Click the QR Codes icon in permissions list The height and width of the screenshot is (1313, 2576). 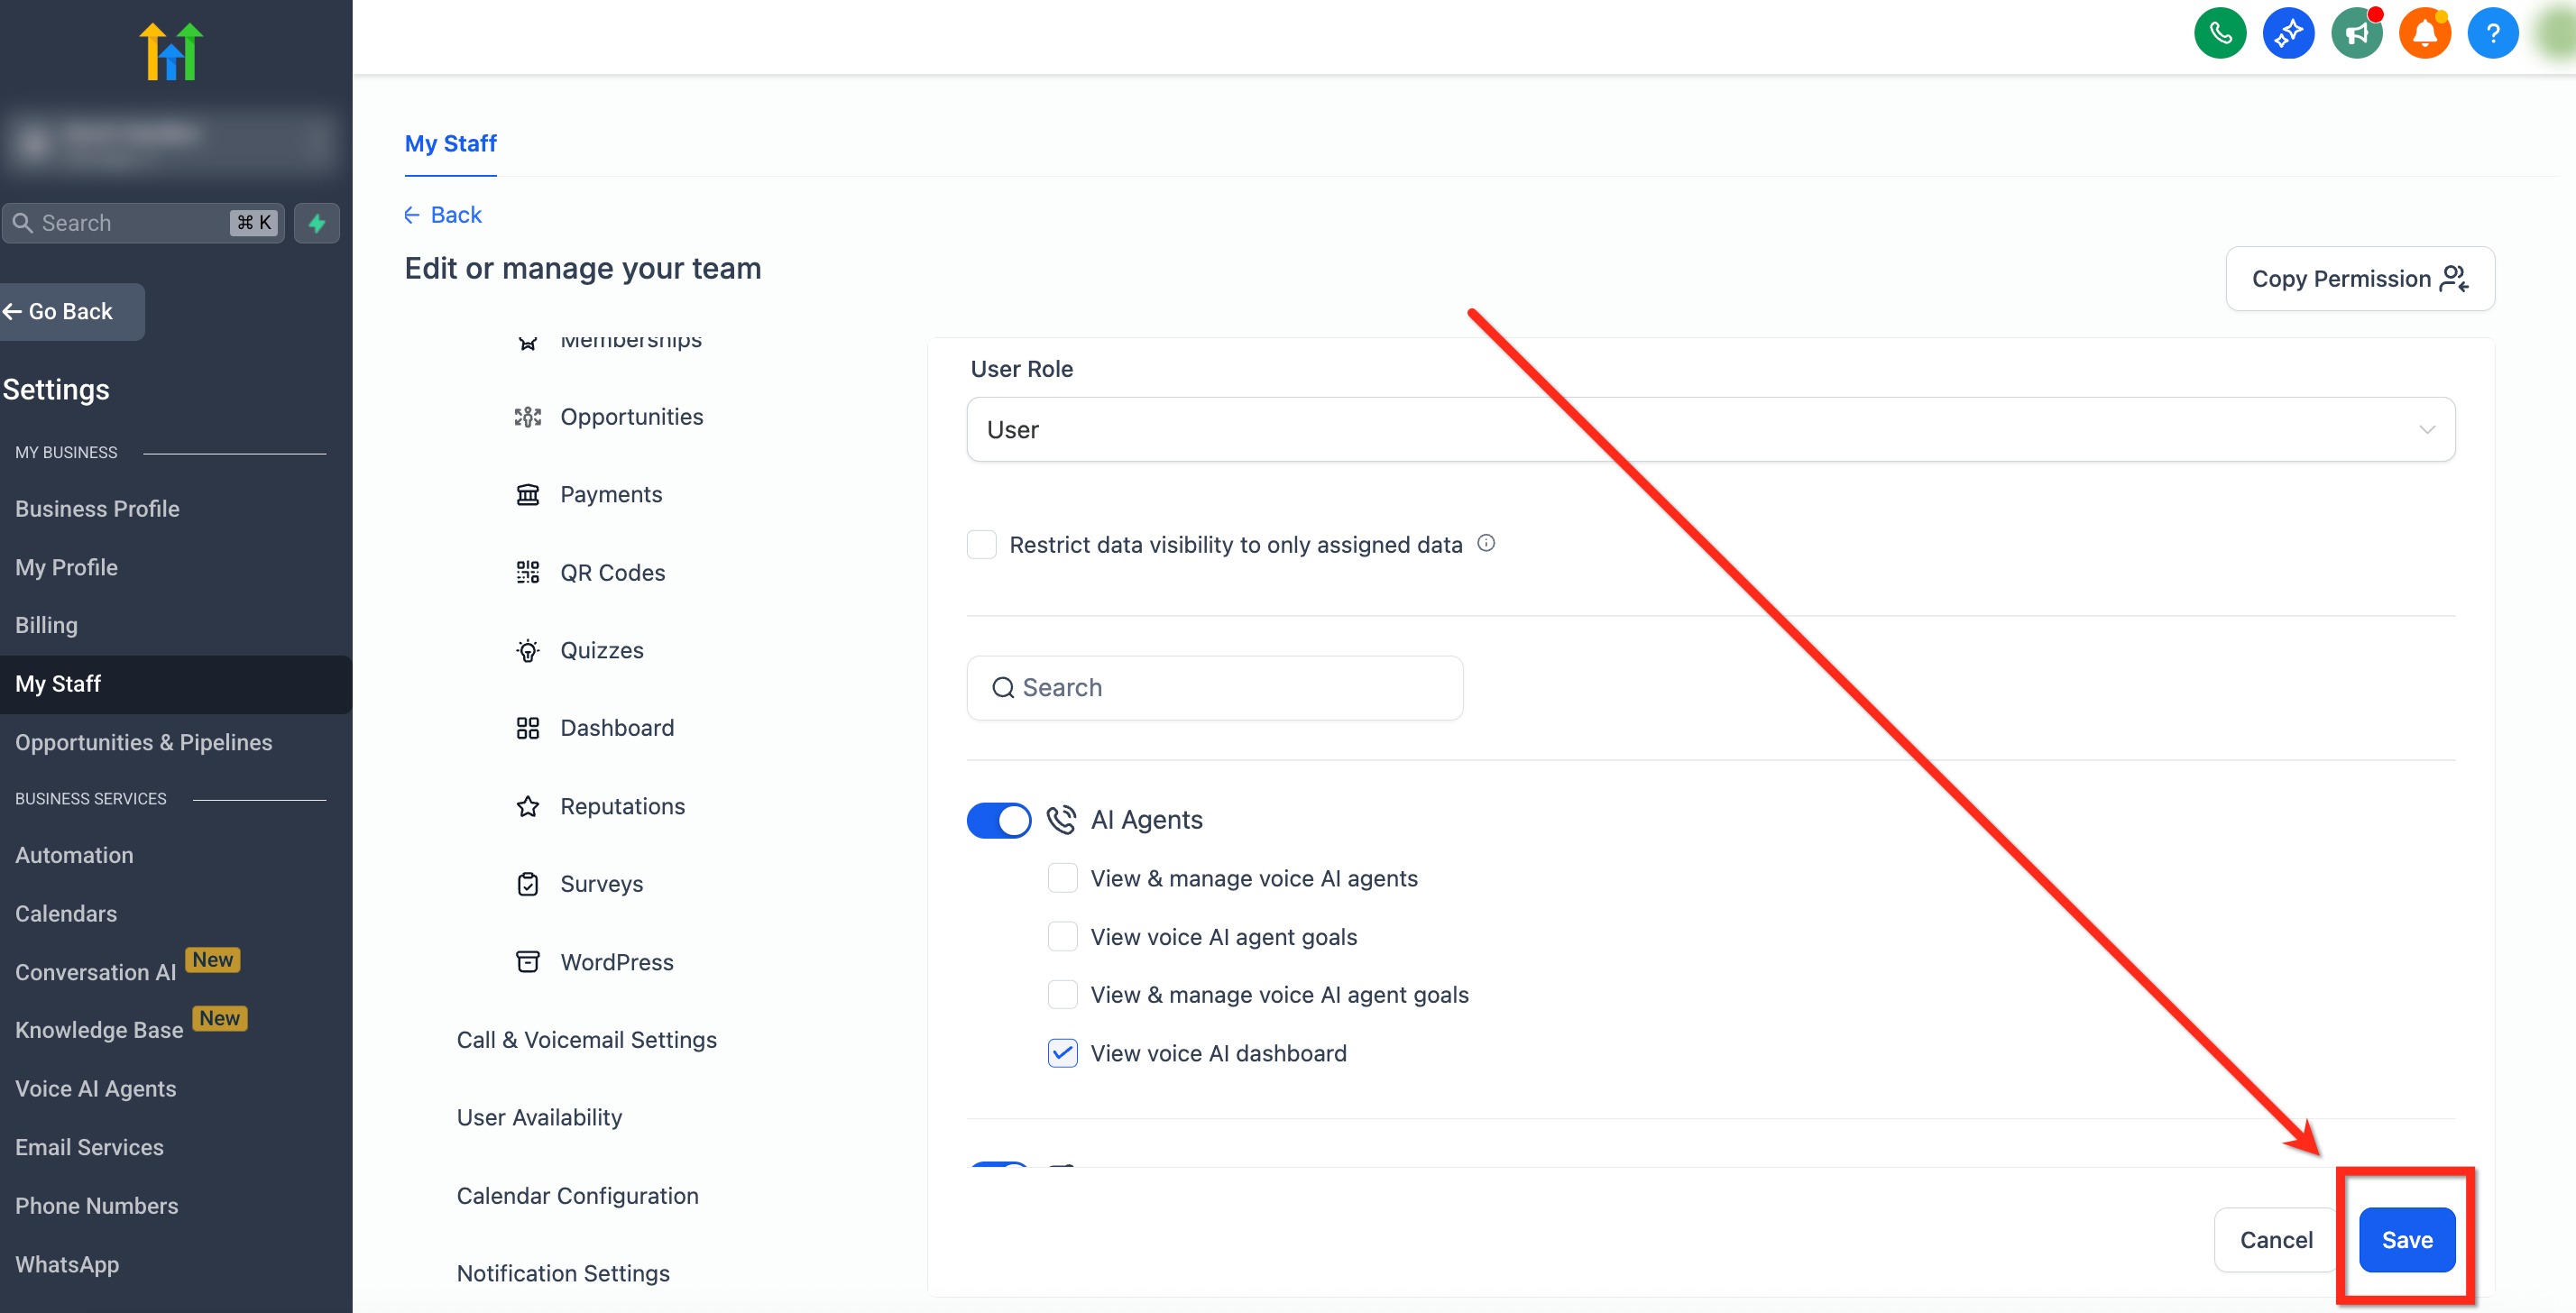528,572
